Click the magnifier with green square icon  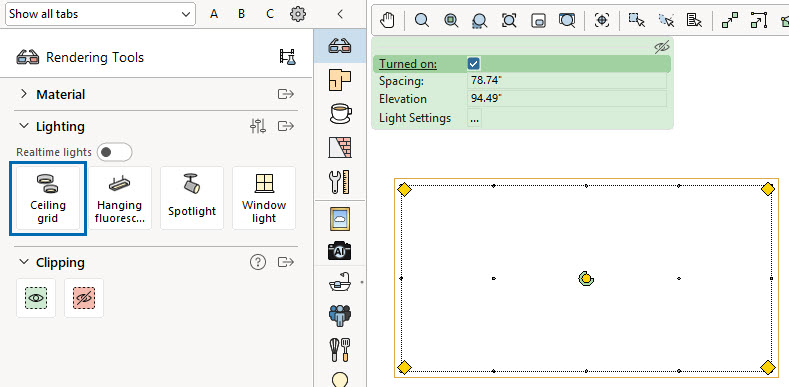451,20
